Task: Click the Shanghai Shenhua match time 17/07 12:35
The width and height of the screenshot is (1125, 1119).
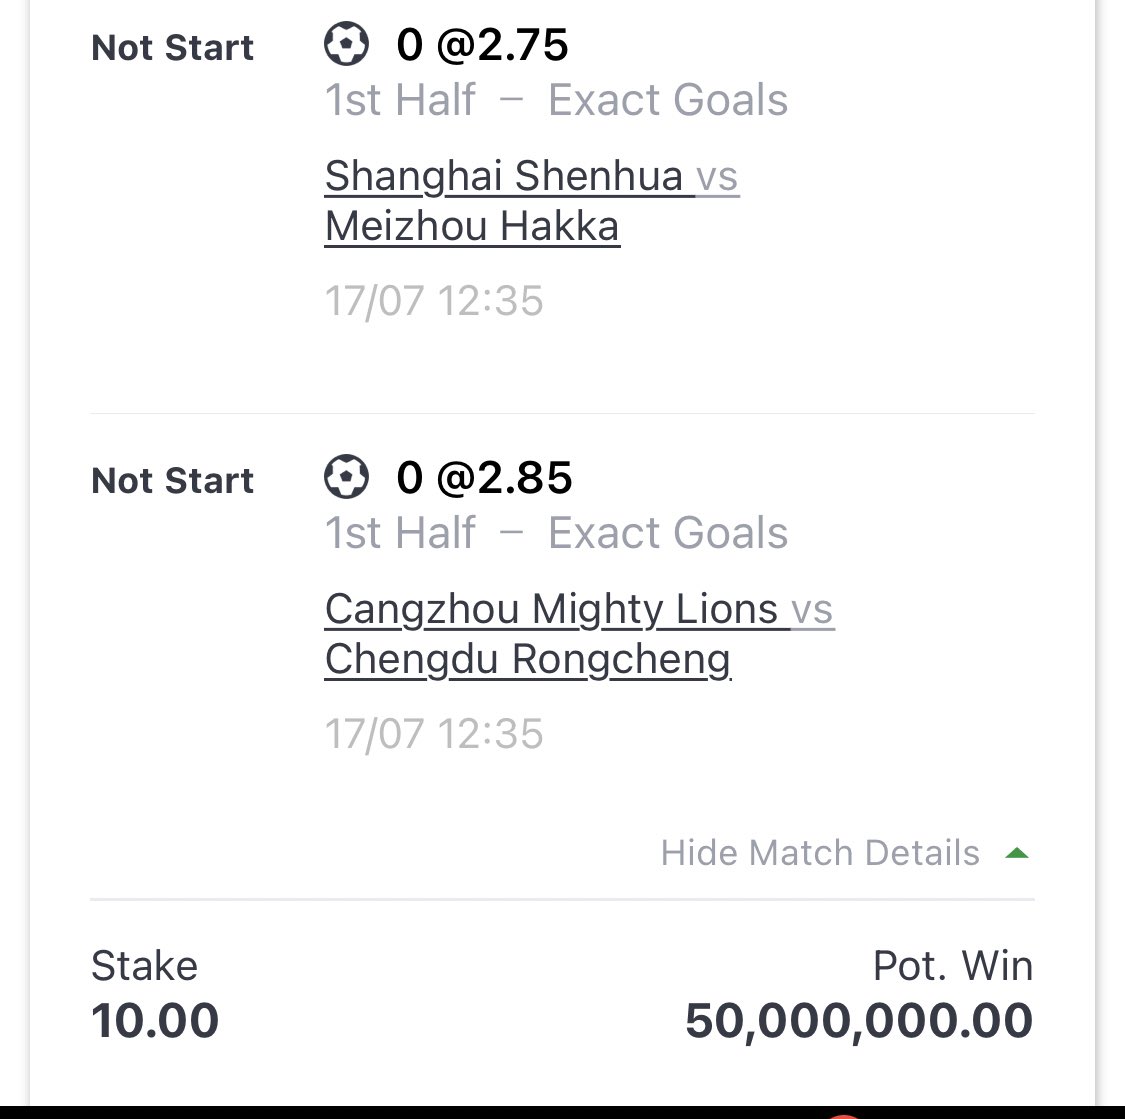Action: 434,301
